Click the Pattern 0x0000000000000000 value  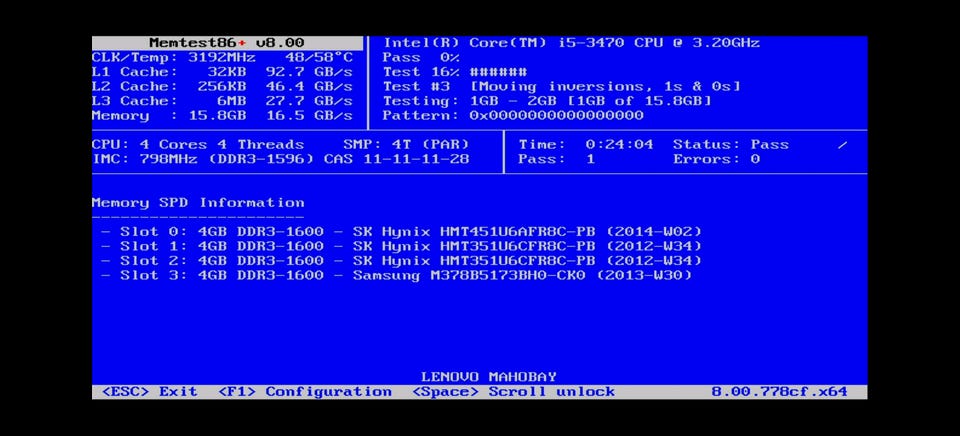tap(557, 116)
